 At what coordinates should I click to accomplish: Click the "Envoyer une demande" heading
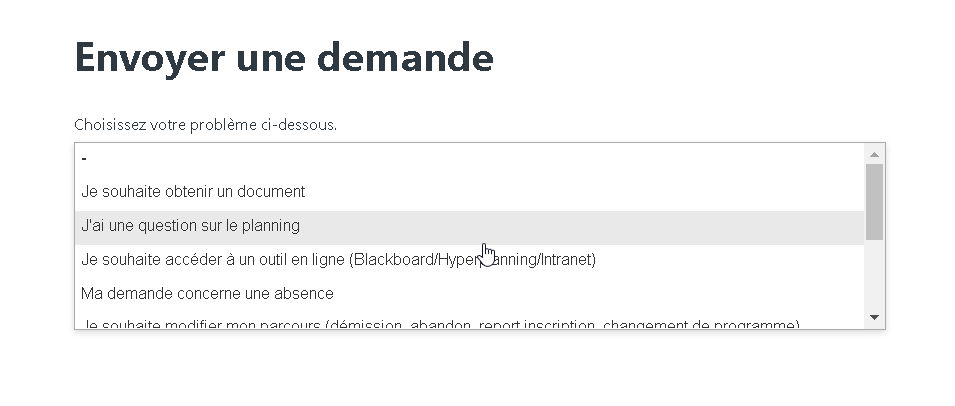[x=284, y=58]
